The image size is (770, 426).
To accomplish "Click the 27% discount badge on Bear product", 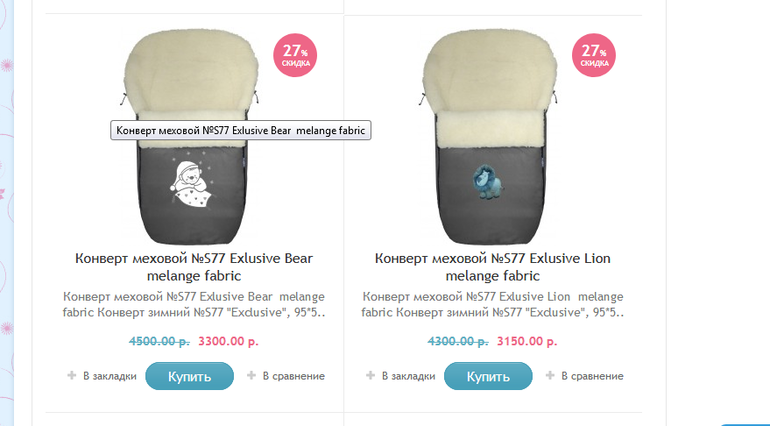I will pyautogui.click(x=295, y=54).
